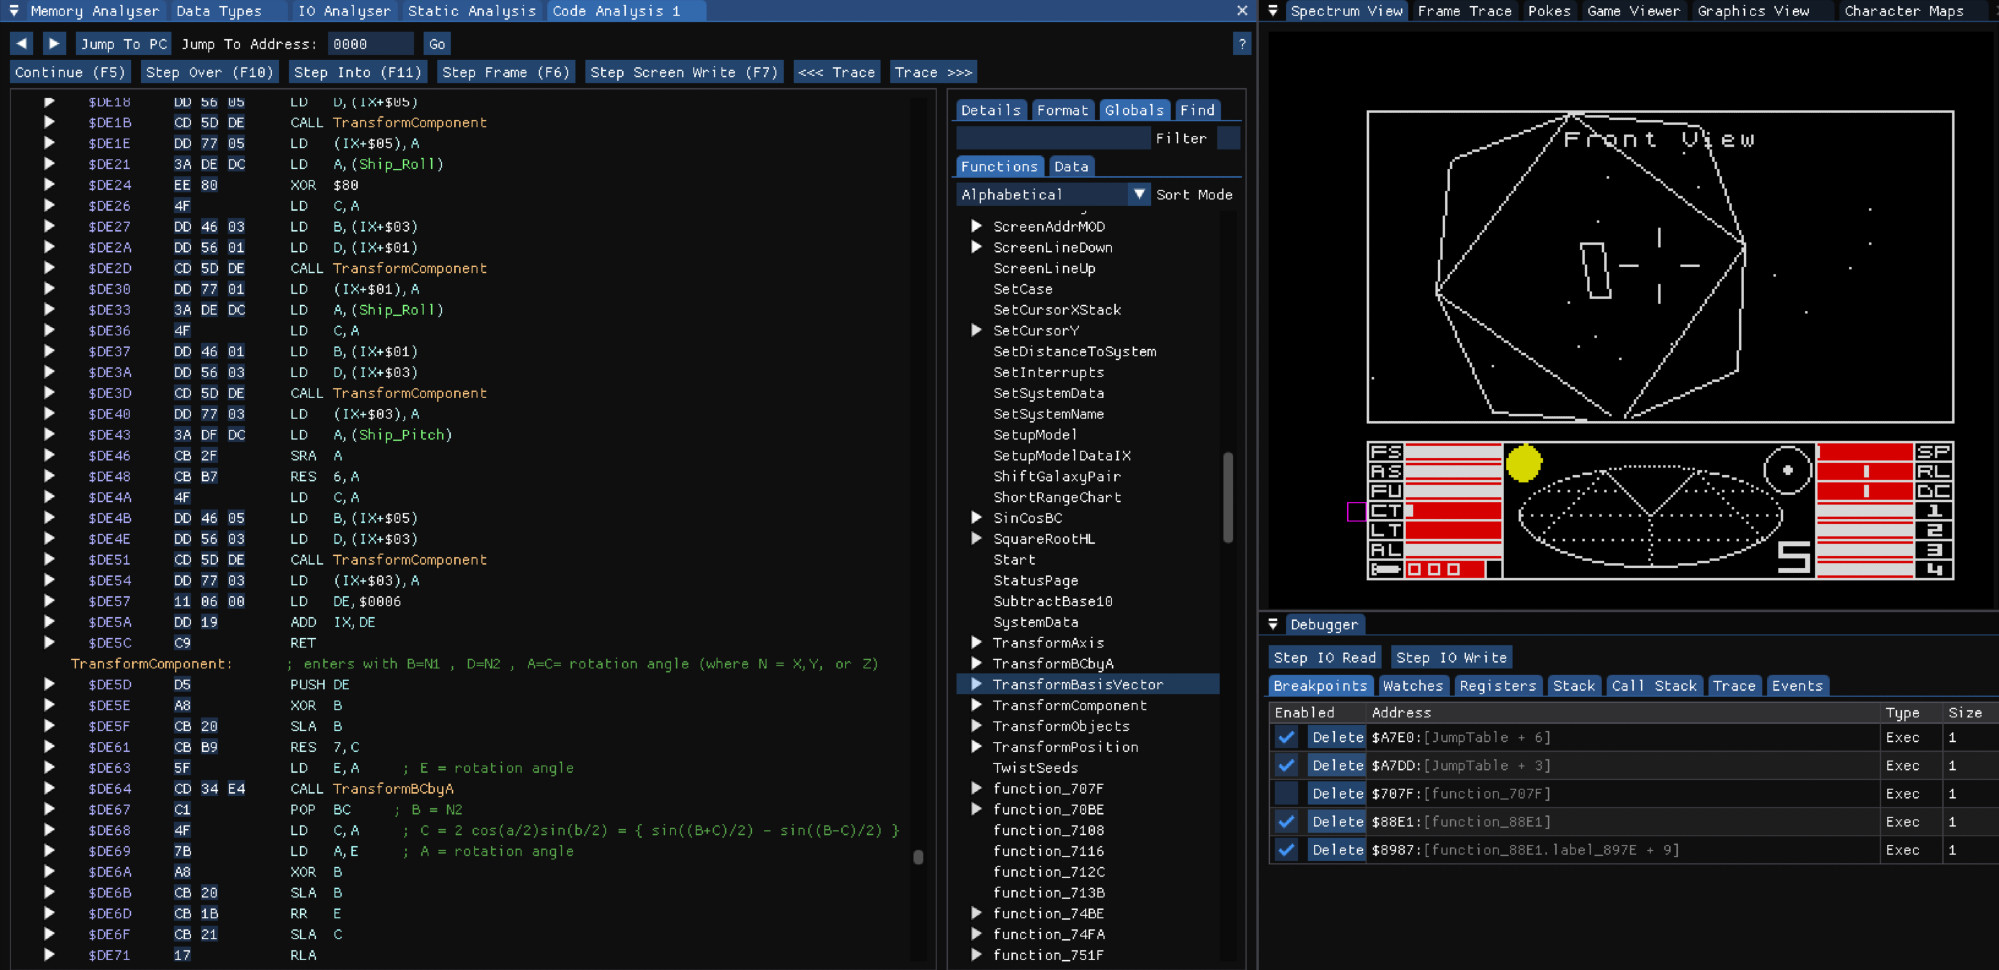The image size is (1999, 970).
Task: Close the Code Analysis panel with X
Action: point(1242,11)
